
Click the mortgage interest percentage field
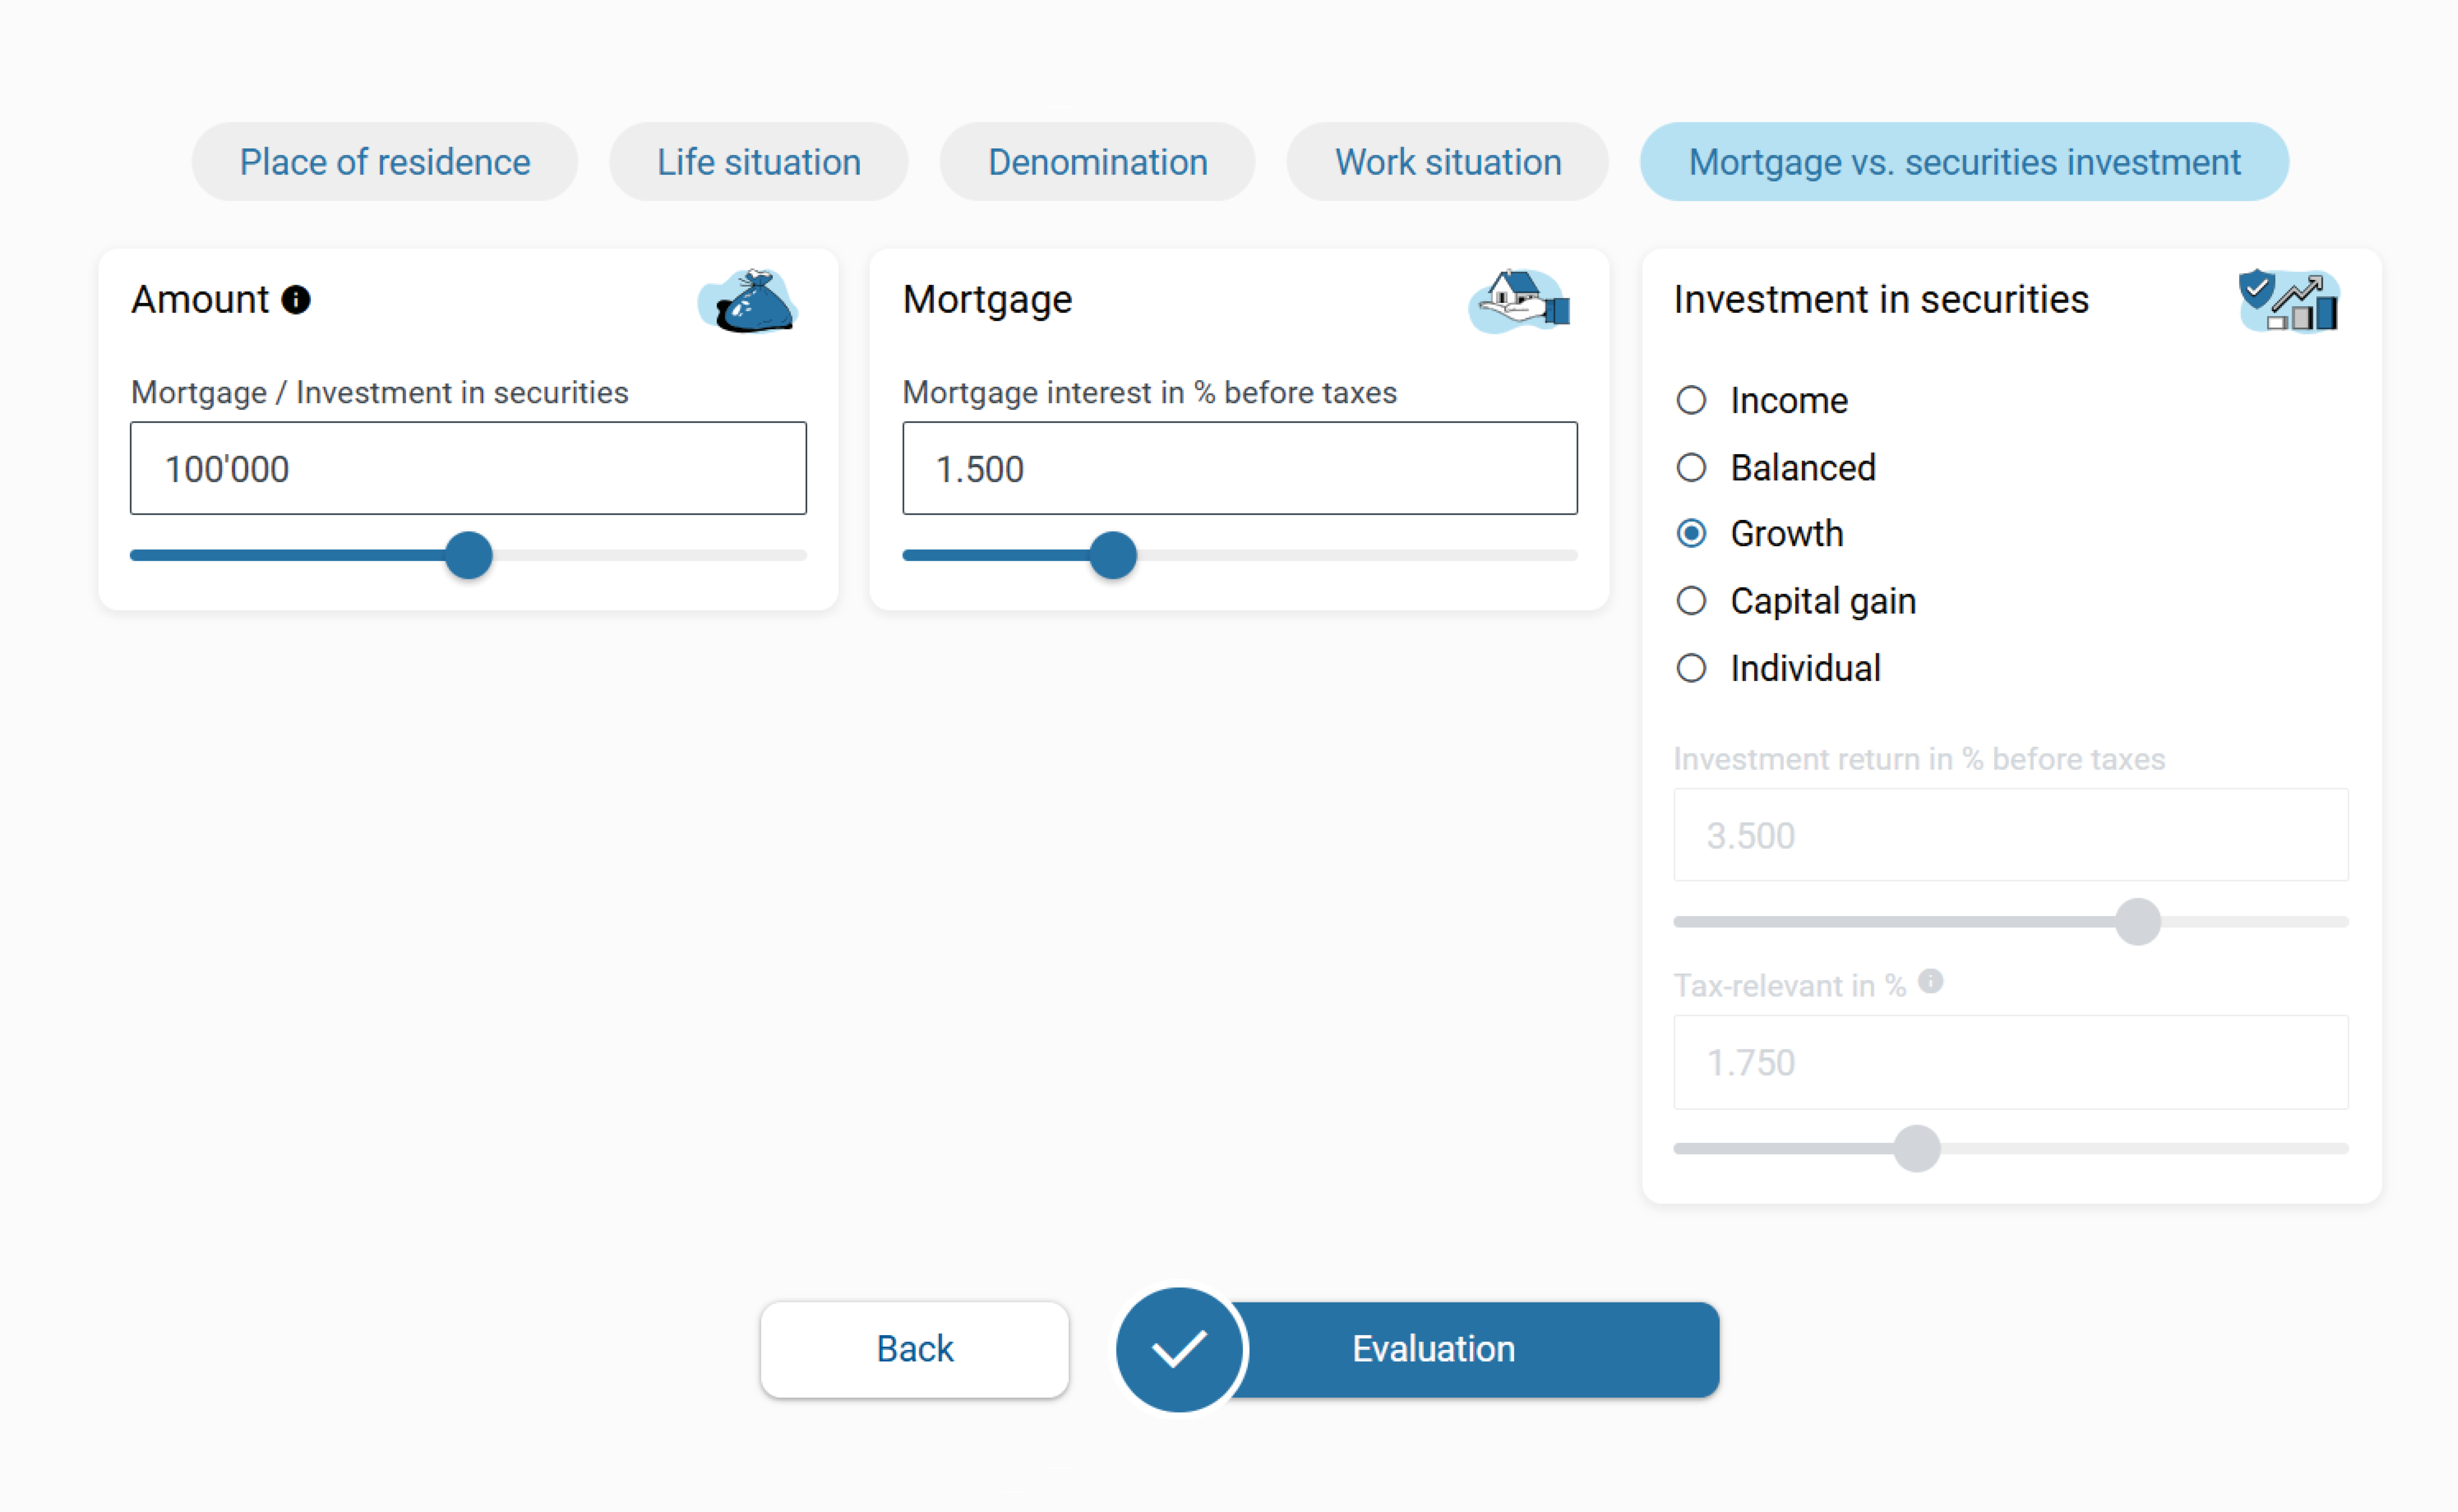(1239, 468)
